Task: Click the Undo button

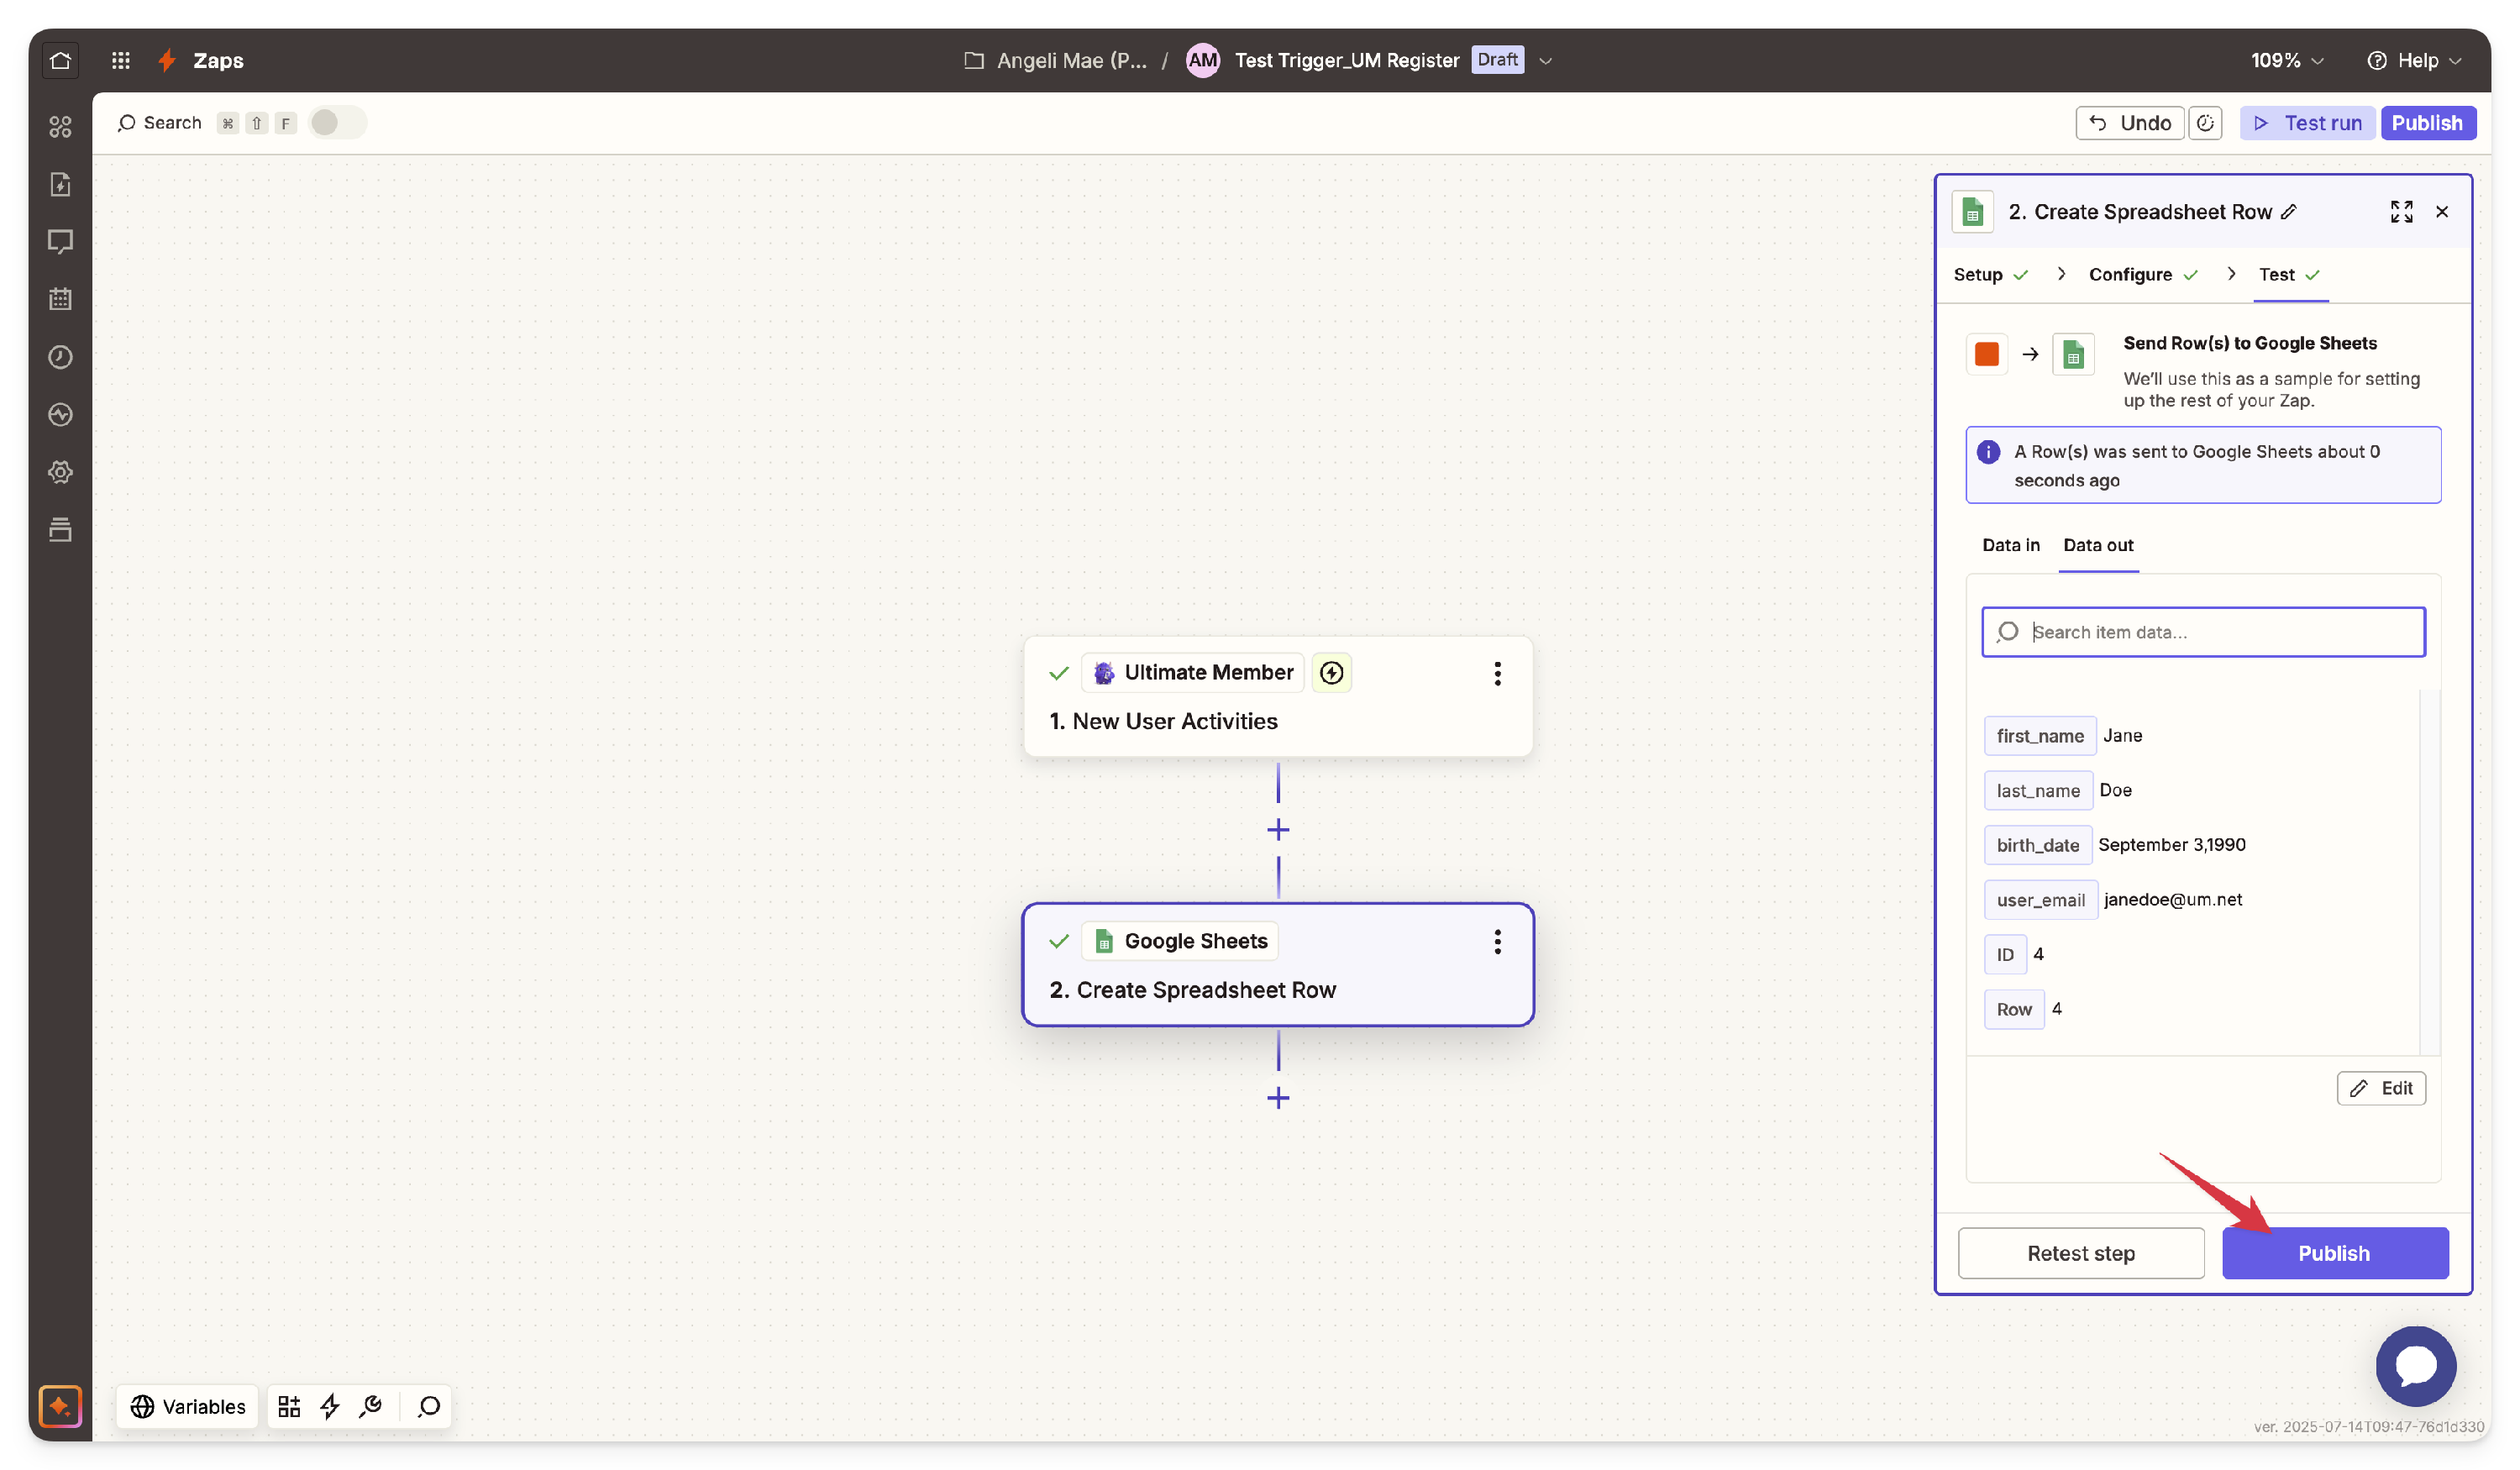Action: (x=2129, y=123)
